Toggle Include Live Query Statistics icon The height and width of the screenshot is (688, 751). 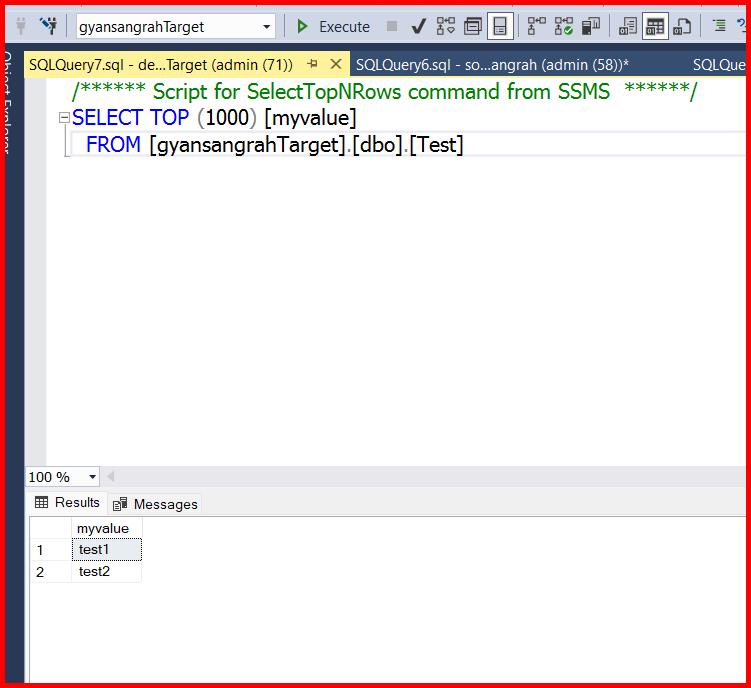564,26
